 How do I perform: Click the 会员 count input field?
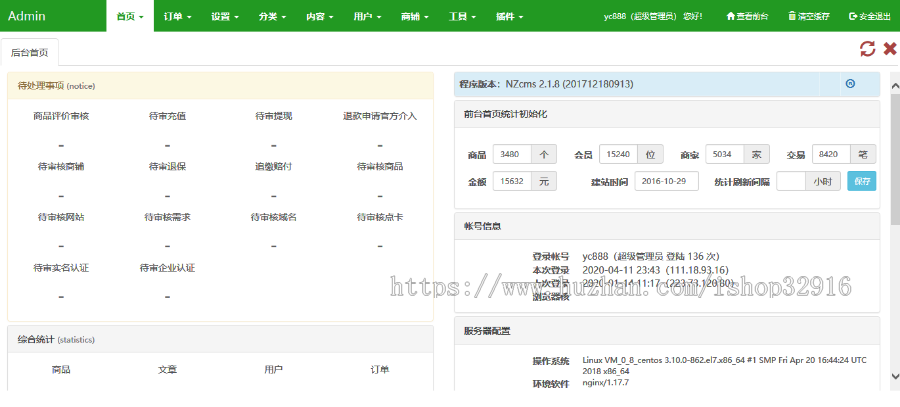[619, 154]
